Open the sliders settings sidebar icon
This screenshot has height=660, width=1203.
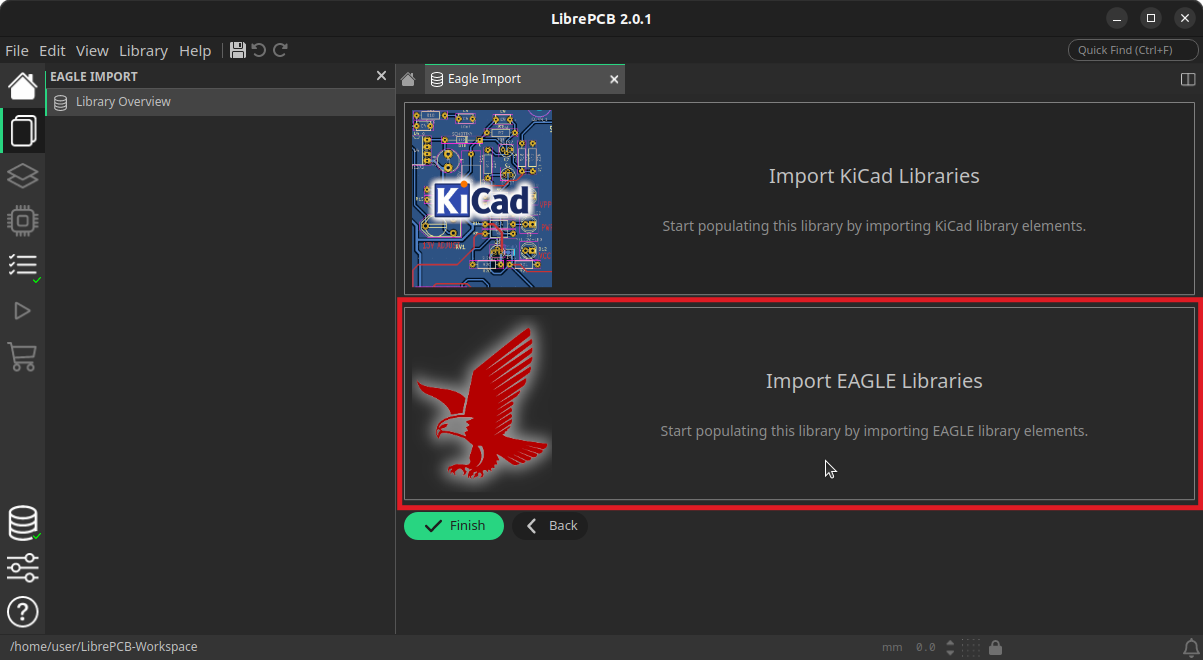tap(22, 568)
